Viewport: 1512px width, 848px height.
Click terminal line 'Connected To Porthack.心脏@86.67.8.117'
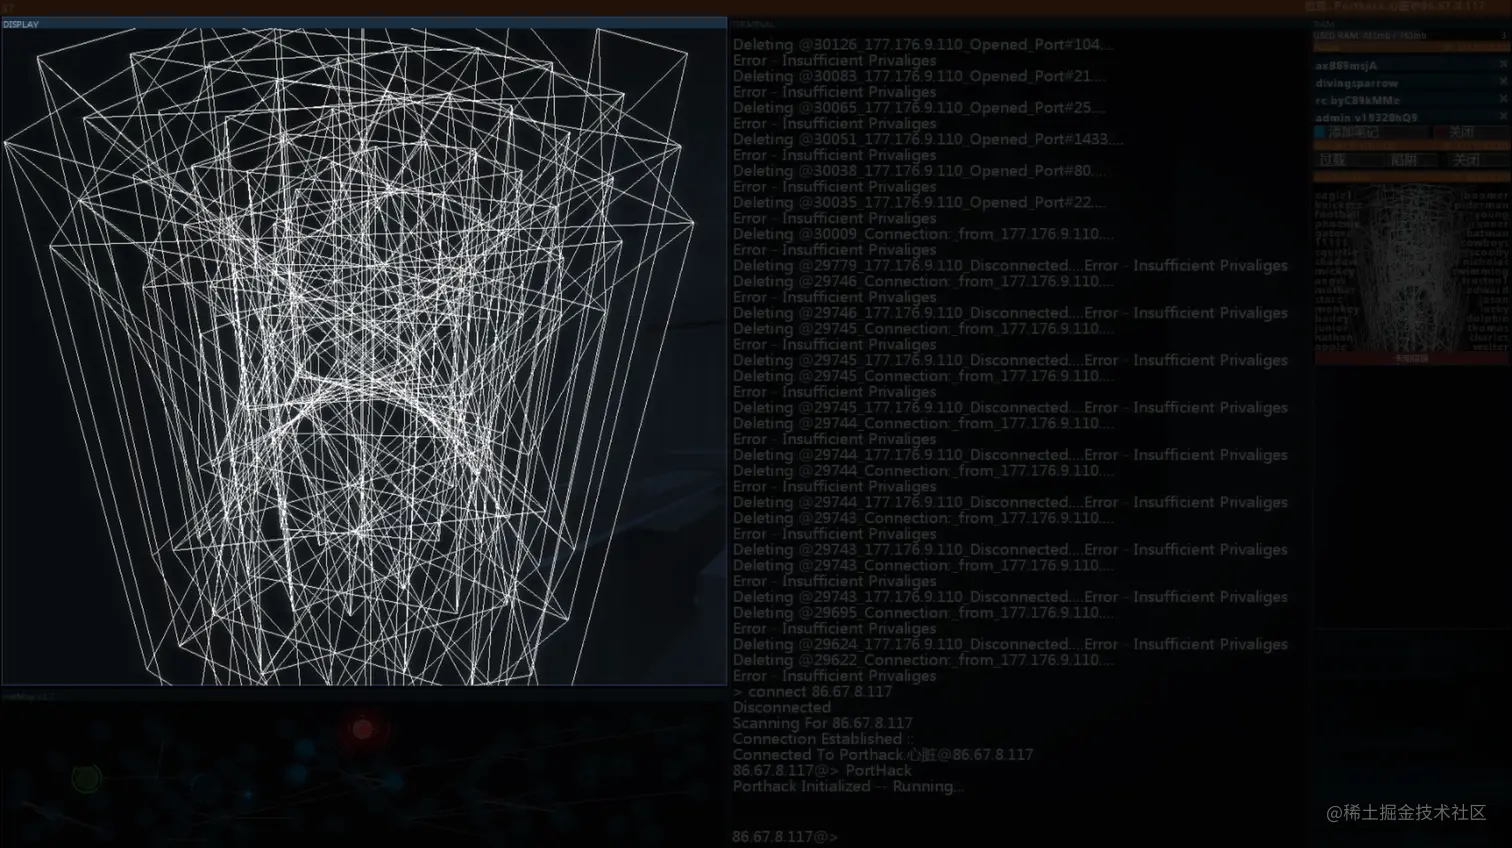[x=883, y=755]
